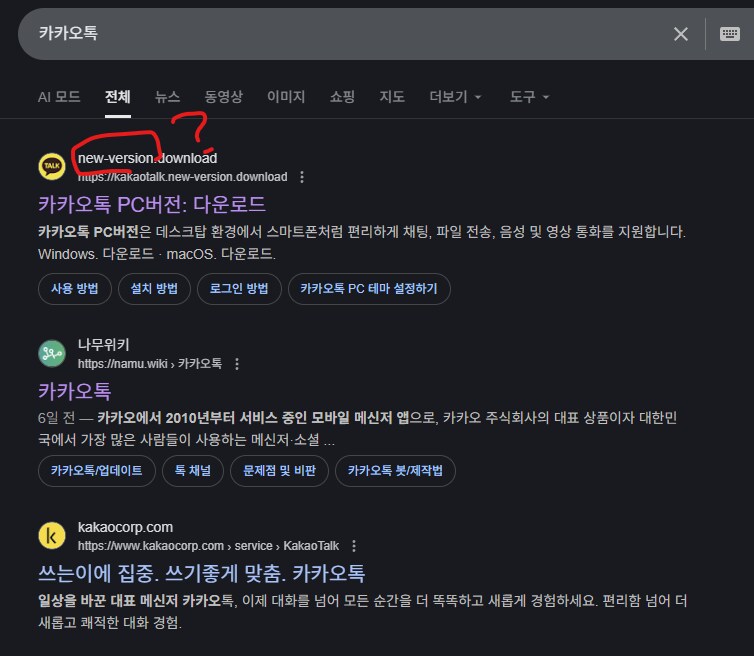Click the Windows 다운로드 snippet text
Screen dimensions: 754x656
[x=96, y=254]
